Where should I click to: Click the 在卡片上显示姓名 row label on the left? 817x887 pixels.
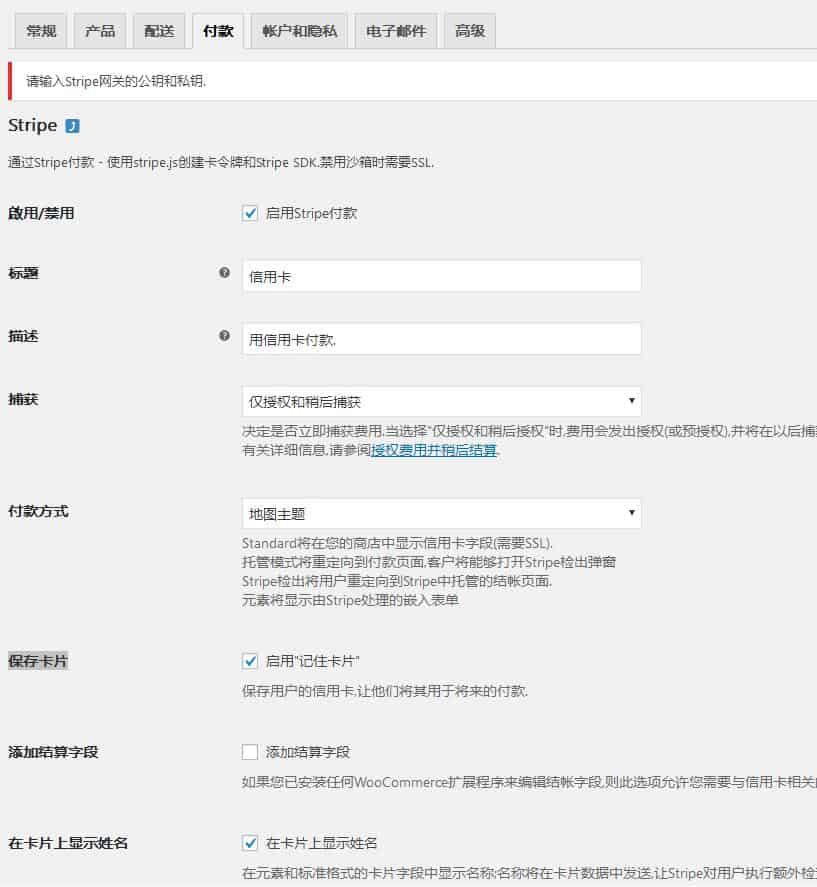click(68, 843)
